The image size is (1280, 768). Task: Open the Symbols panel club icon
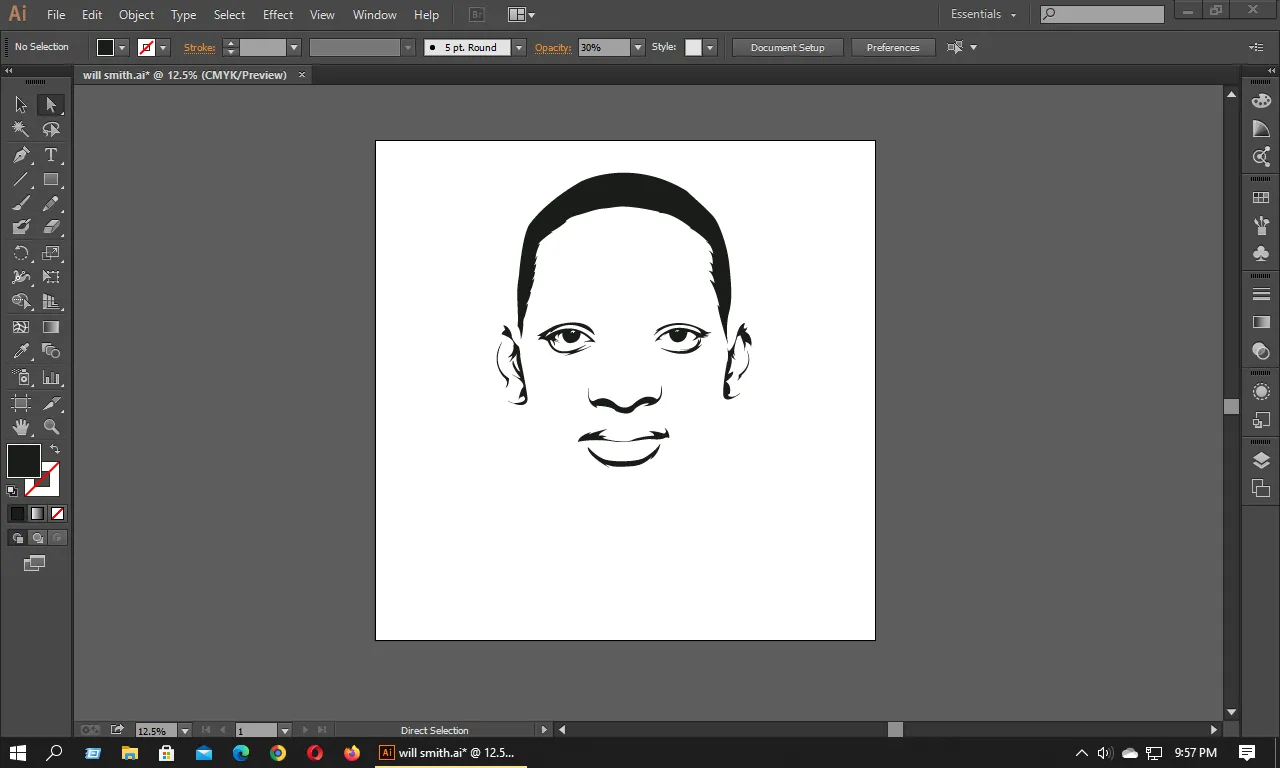[1261, 253]
